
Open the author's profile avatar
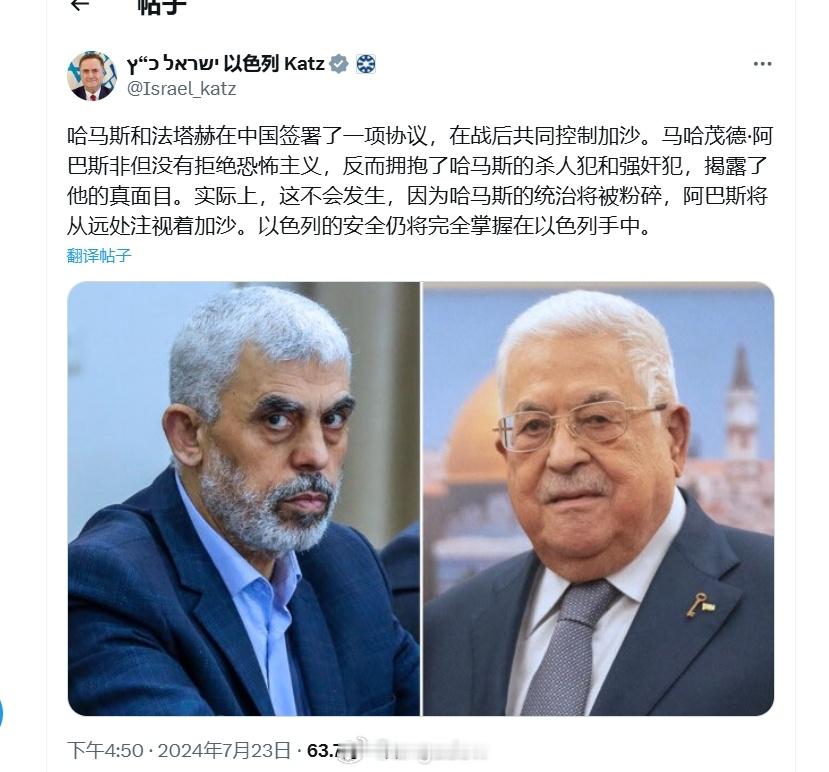[91, 76]
